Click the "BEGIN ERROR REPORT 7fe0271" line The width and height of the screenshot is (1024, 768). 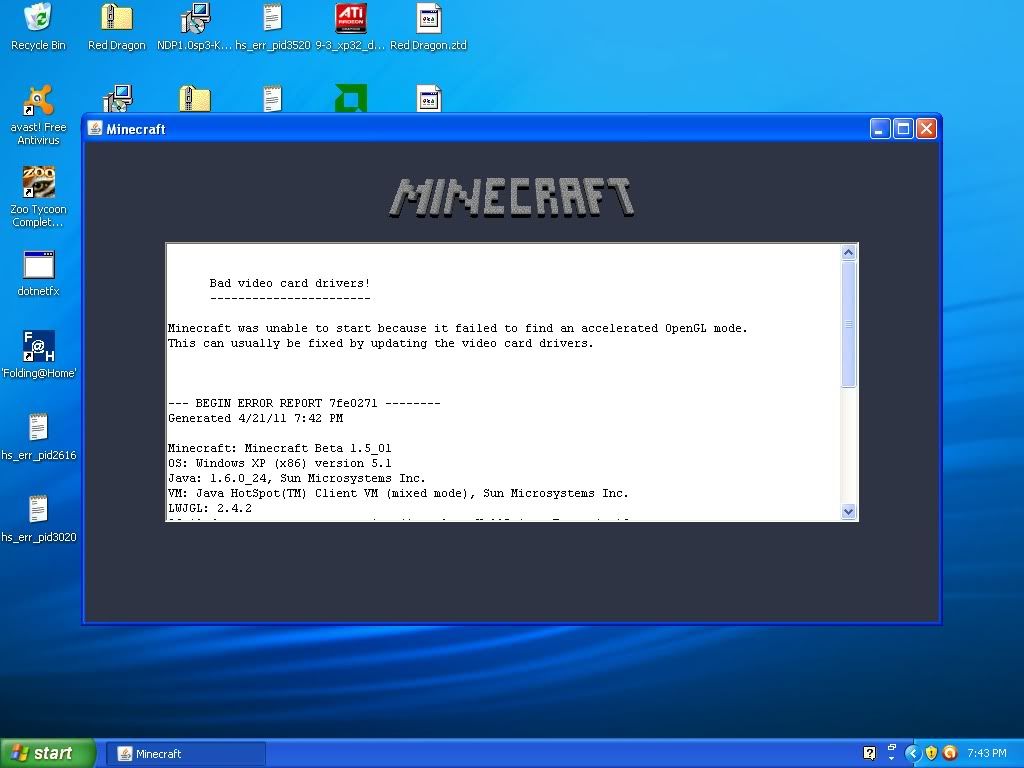(x=304, y=403)
